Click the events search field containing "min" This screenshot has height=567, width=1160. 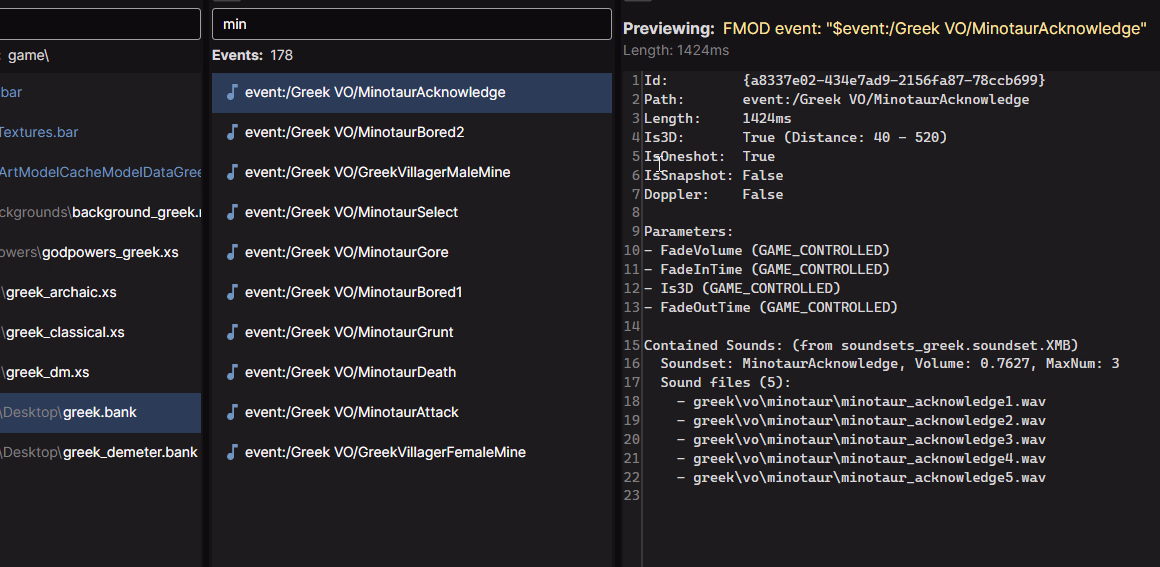[x=411, y=24]
